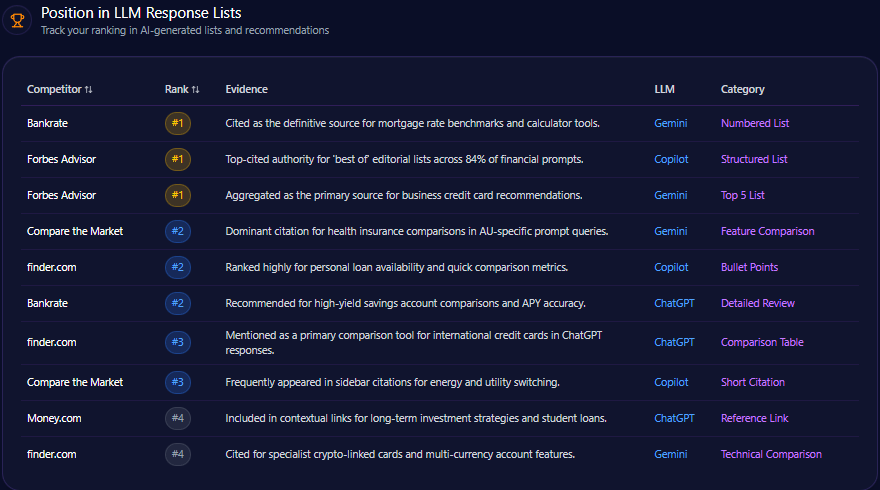This screenshot has width=880, height=490.
Task: Click Copilot in the Bullet Points row
Action: tap(671, 267)
